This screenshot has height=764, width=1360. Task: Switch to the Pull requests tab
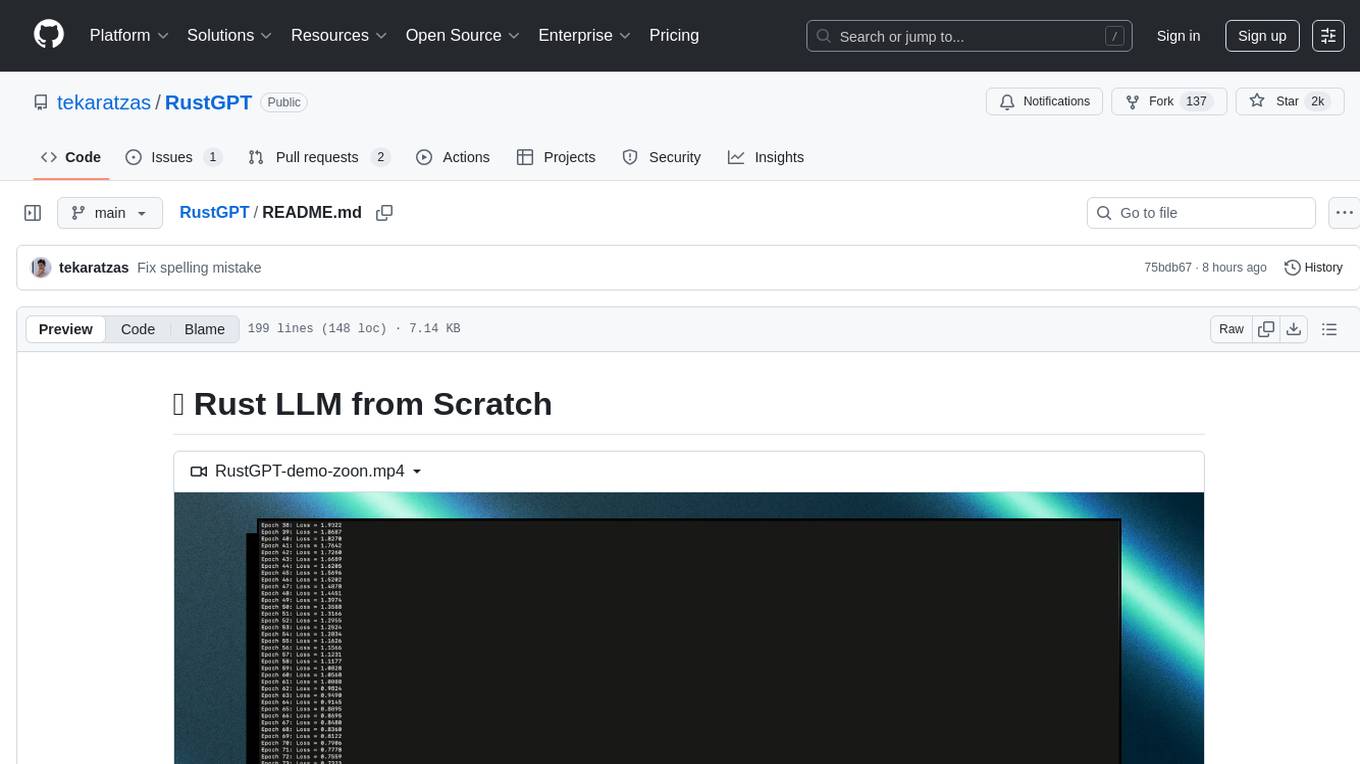click(319, 157)
